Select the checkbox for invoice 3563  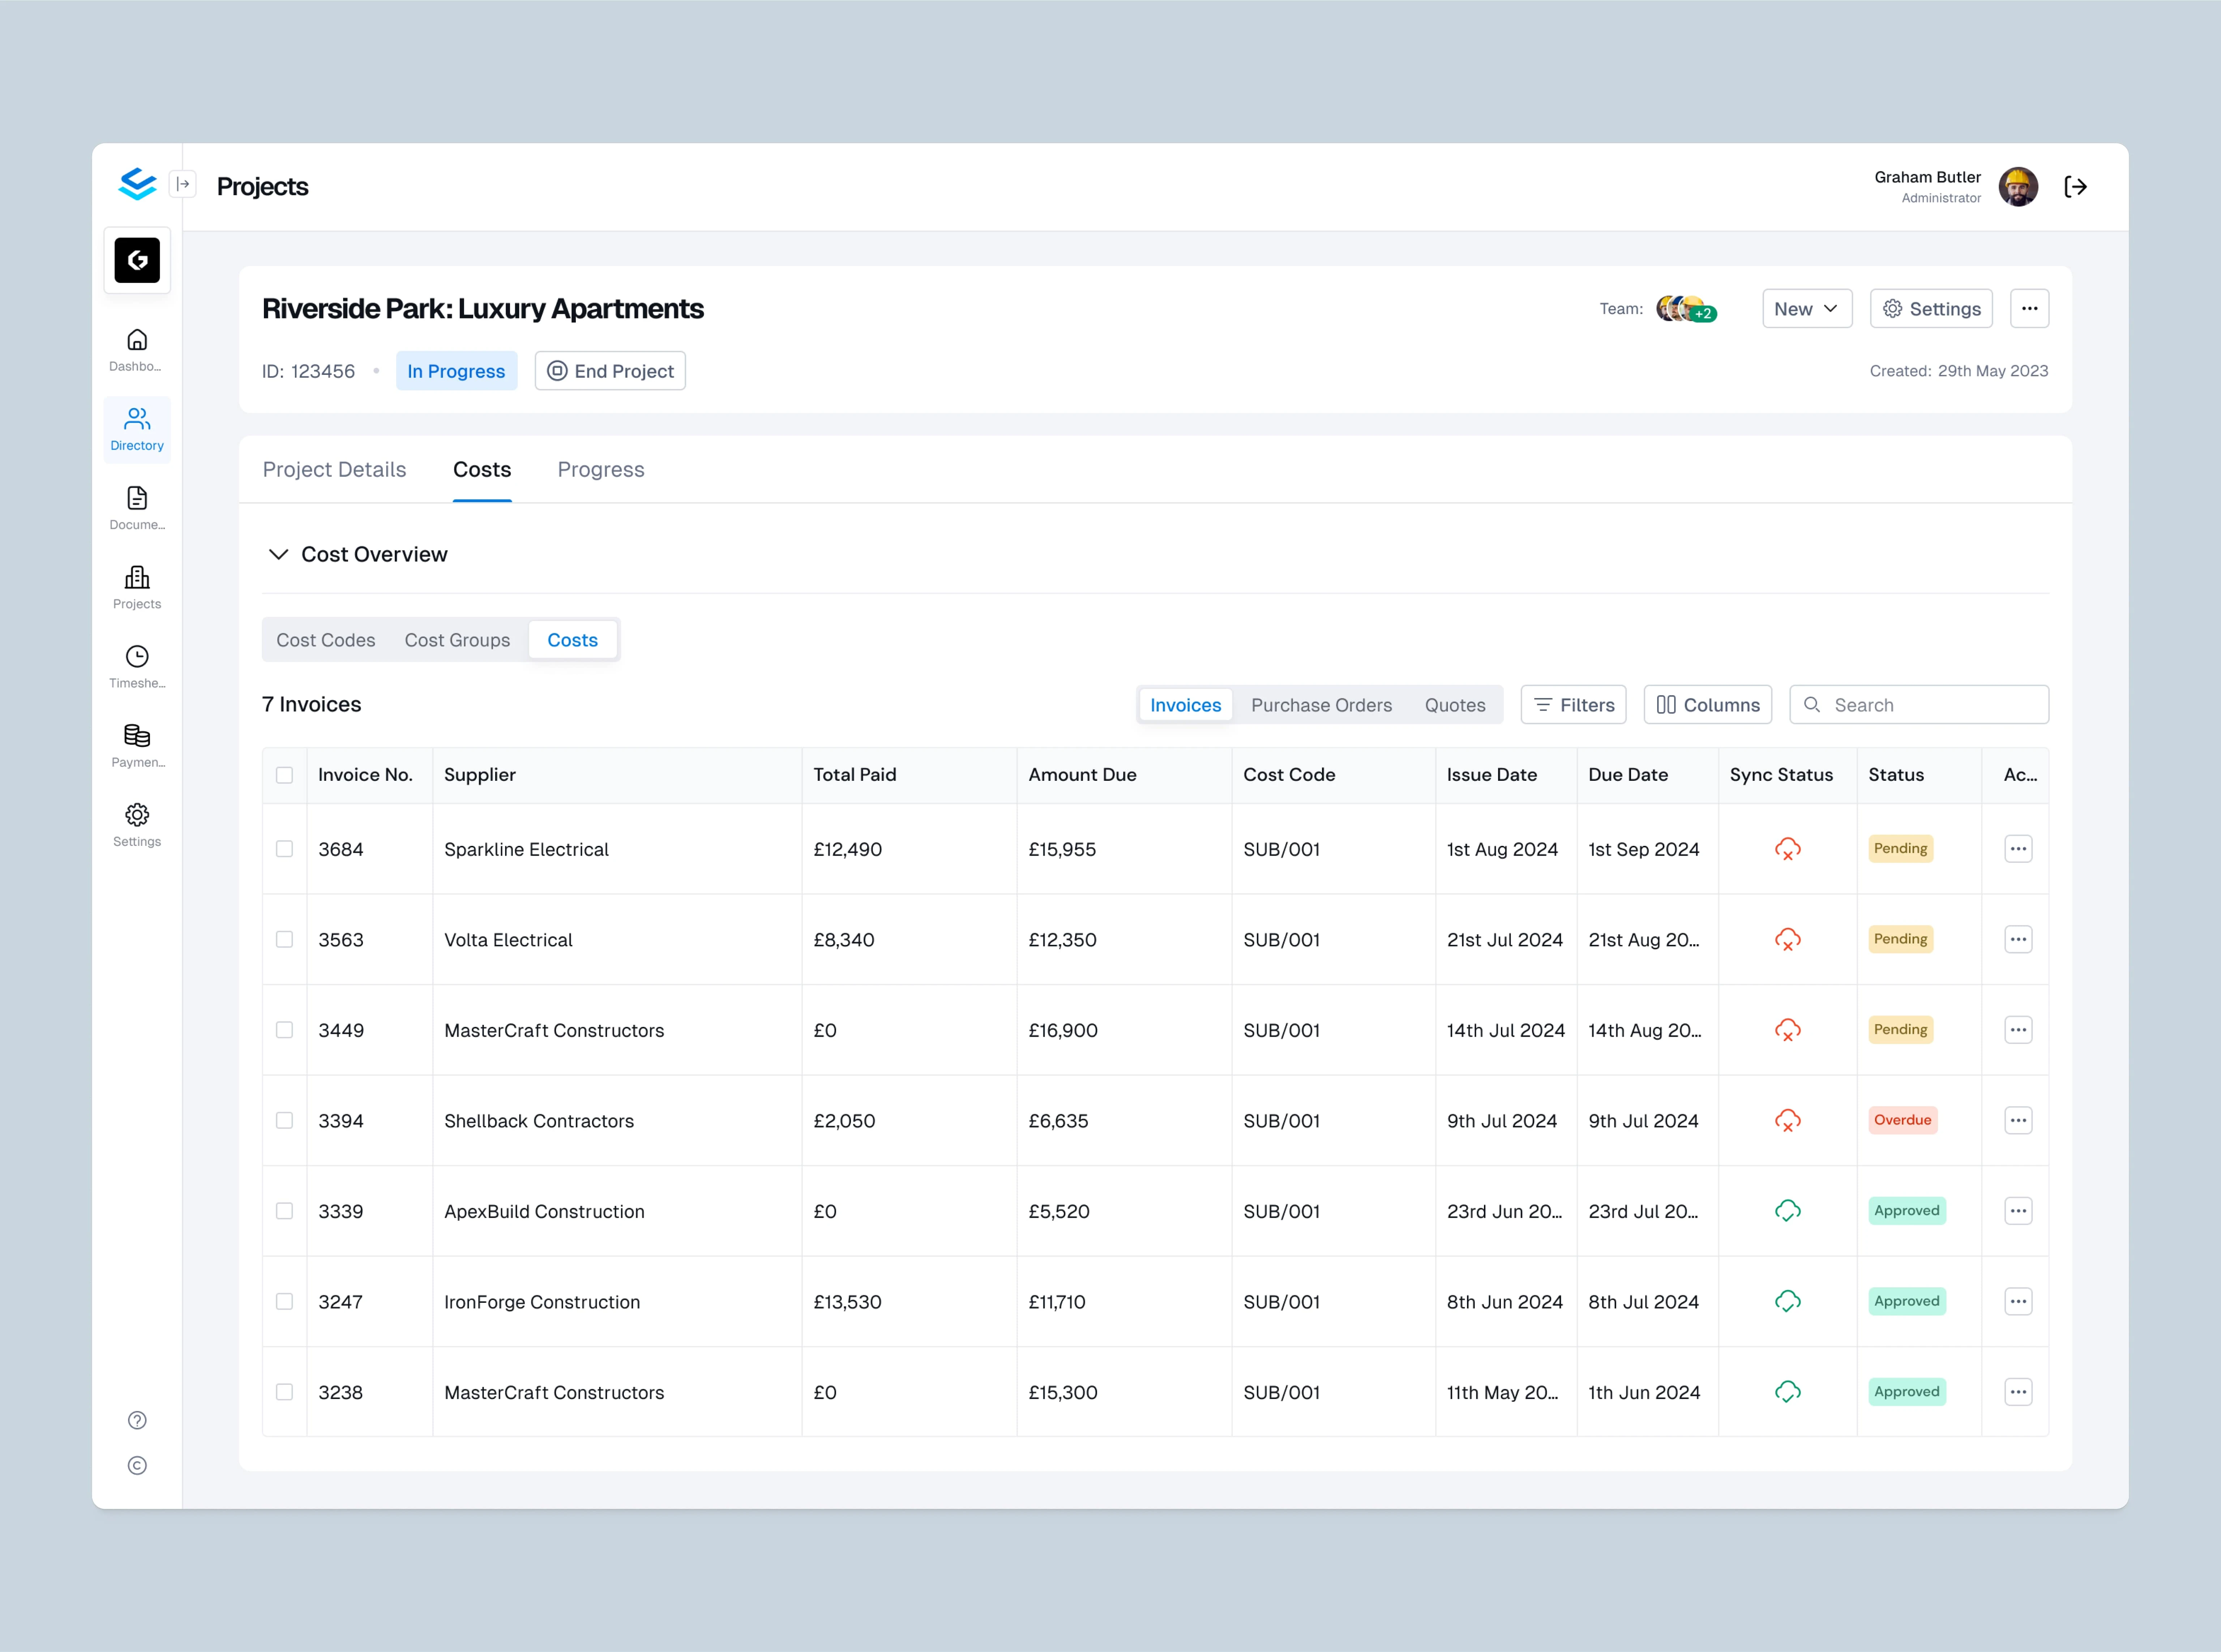[x=285, y=939]
